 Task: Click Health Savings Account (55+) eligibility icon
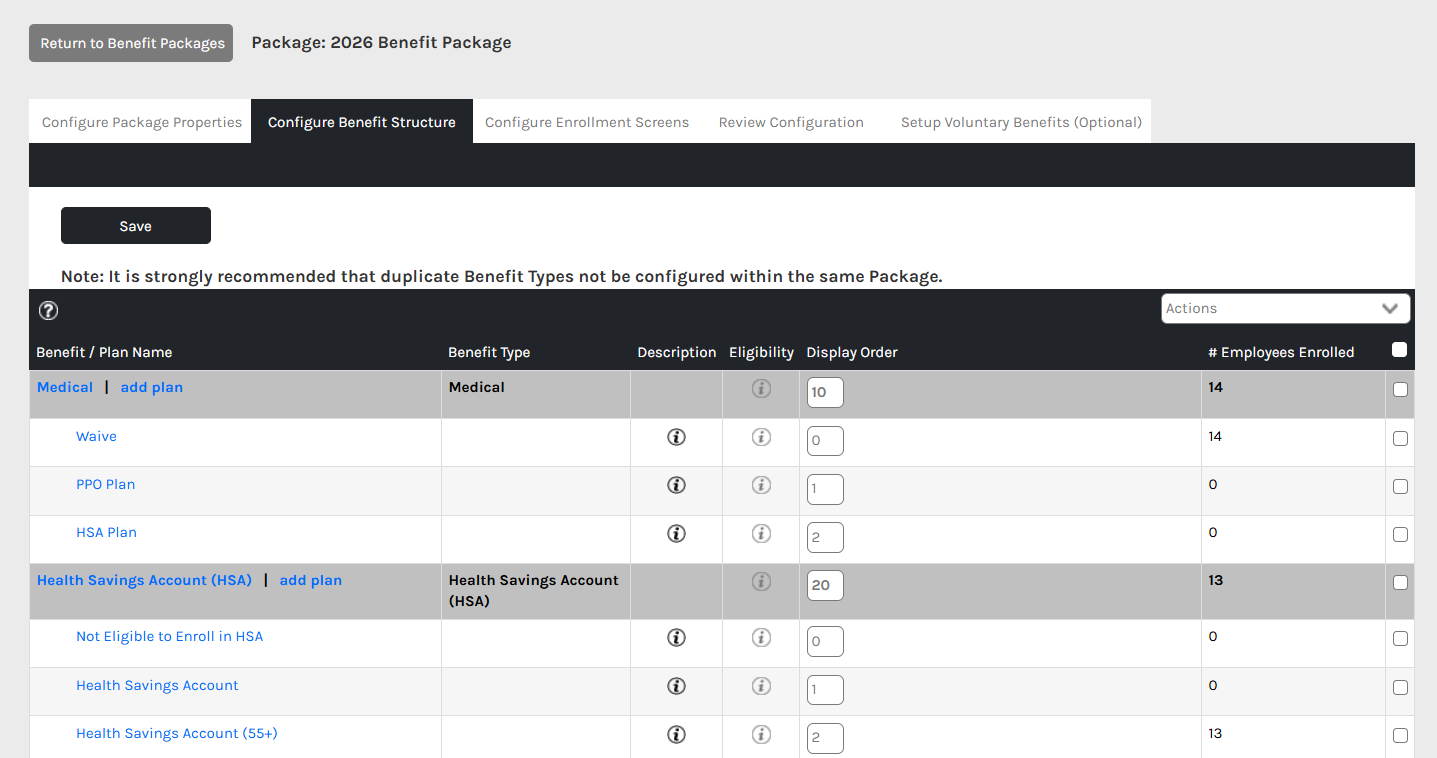tap(761, 734)
